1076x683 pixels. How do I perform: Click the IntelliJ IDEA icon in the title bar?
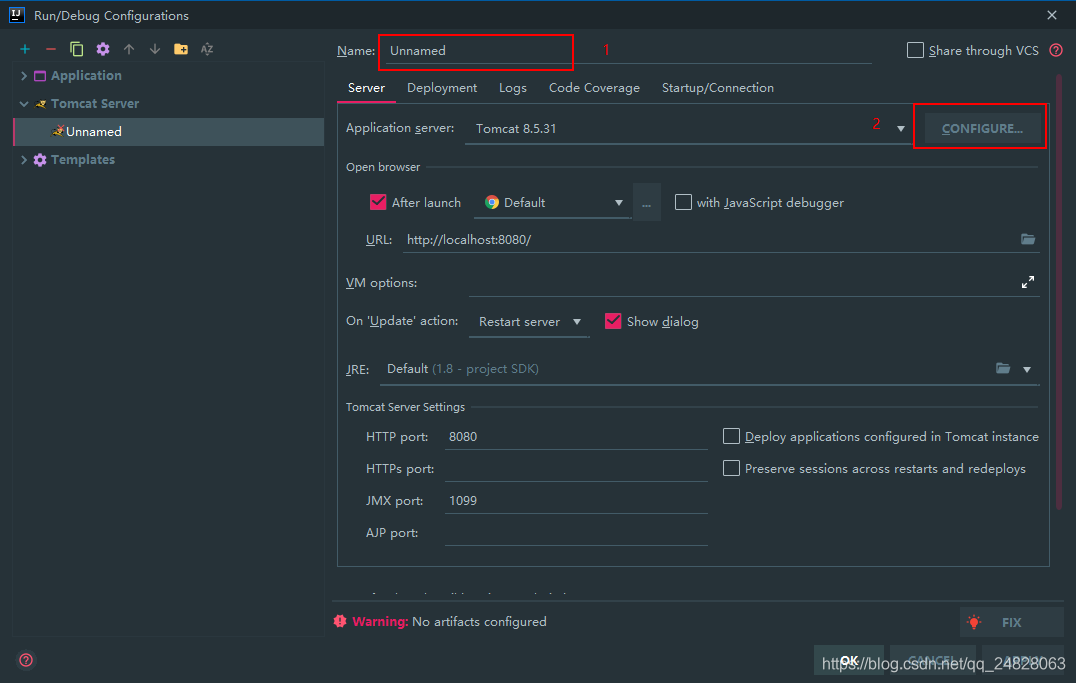(x=17, y=14)
